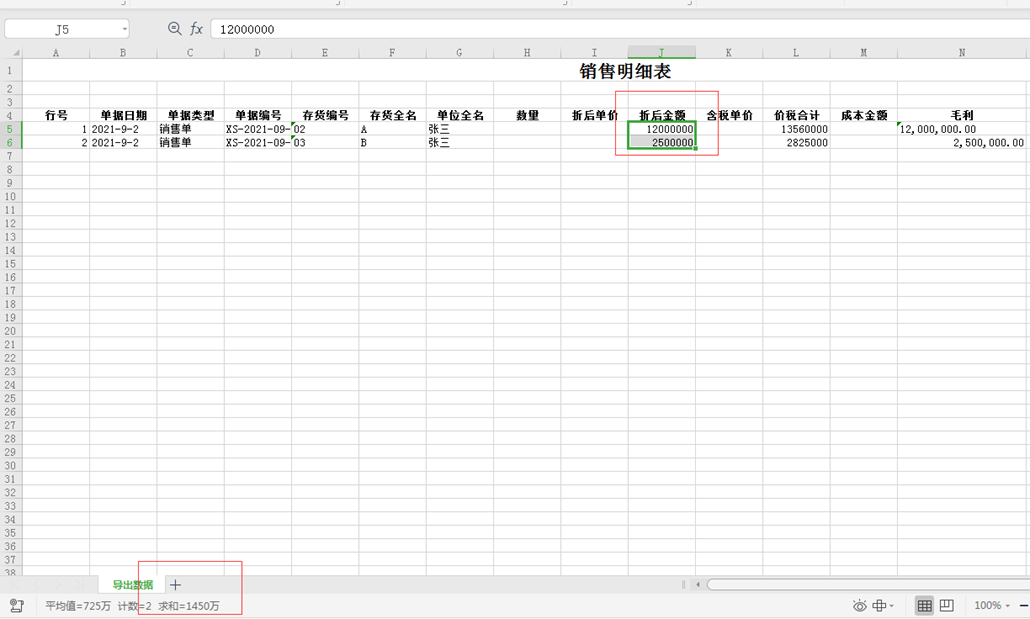Click 存货编号 cell 03

[325, 143]
